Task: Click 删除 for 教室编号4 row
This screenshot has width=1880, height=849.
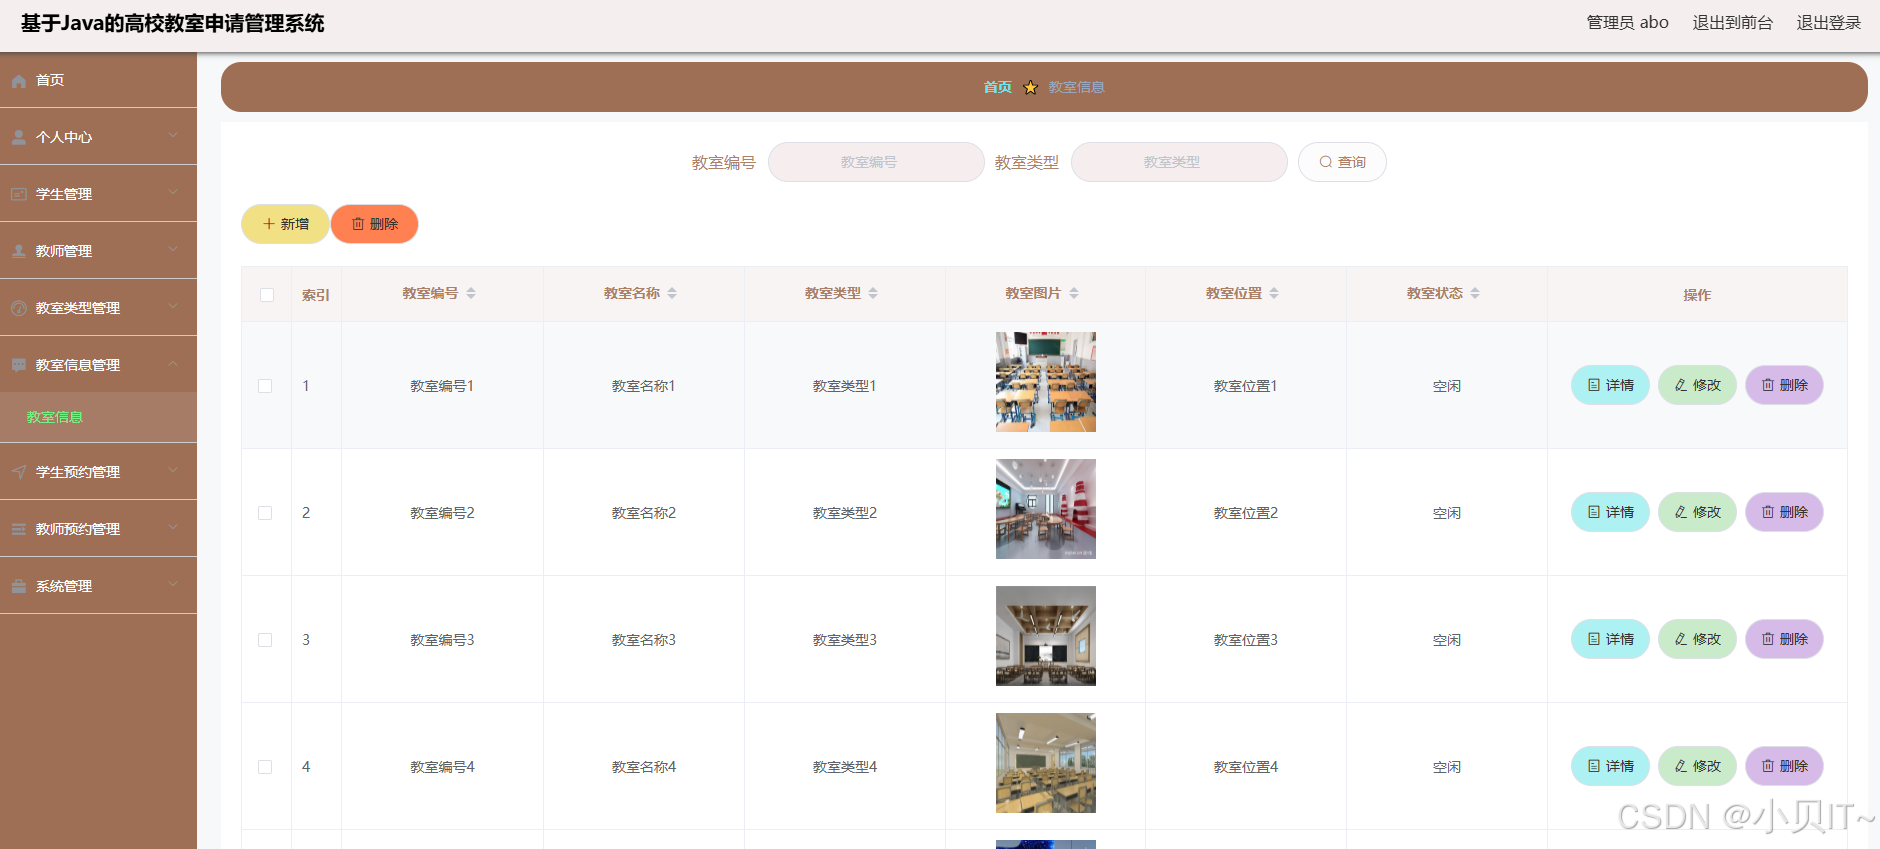Action: (1784, 766)
